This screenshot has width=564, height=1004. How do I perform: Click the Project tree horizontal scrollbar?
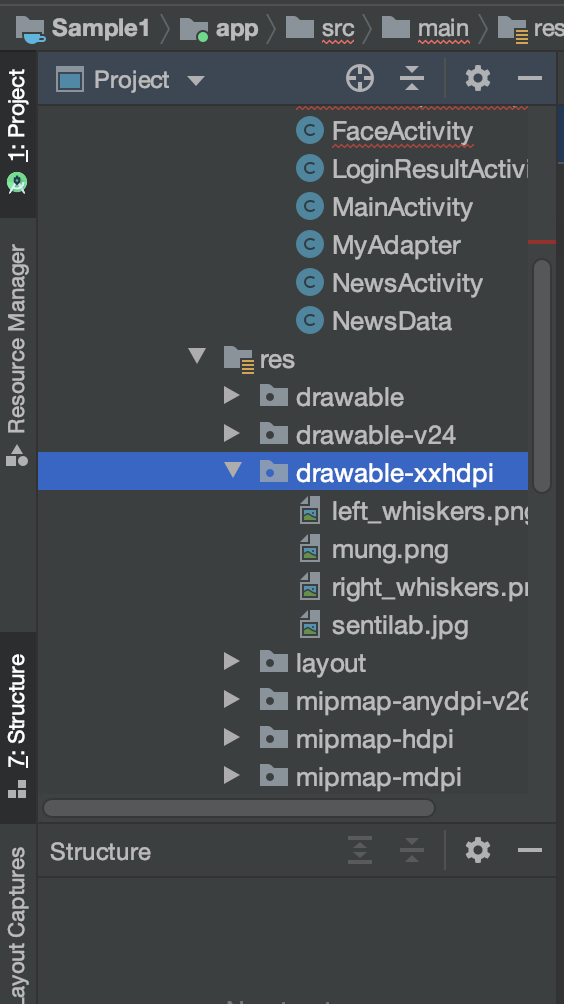tap(238, 808)
